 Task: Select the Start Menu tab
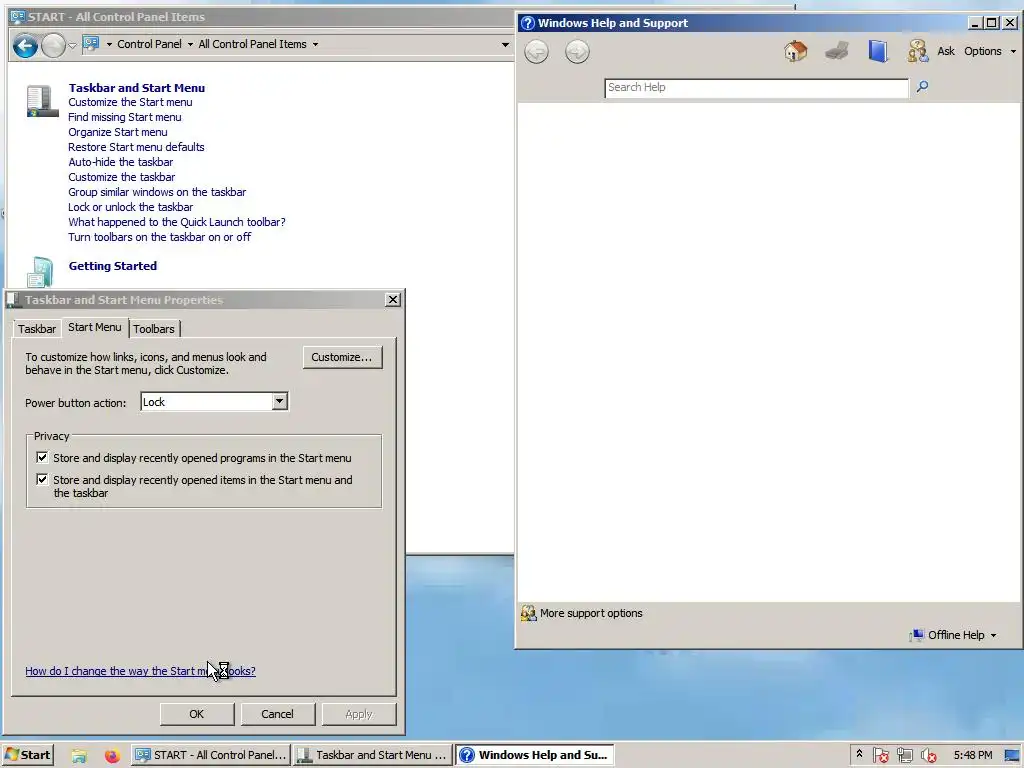[95, 327]
